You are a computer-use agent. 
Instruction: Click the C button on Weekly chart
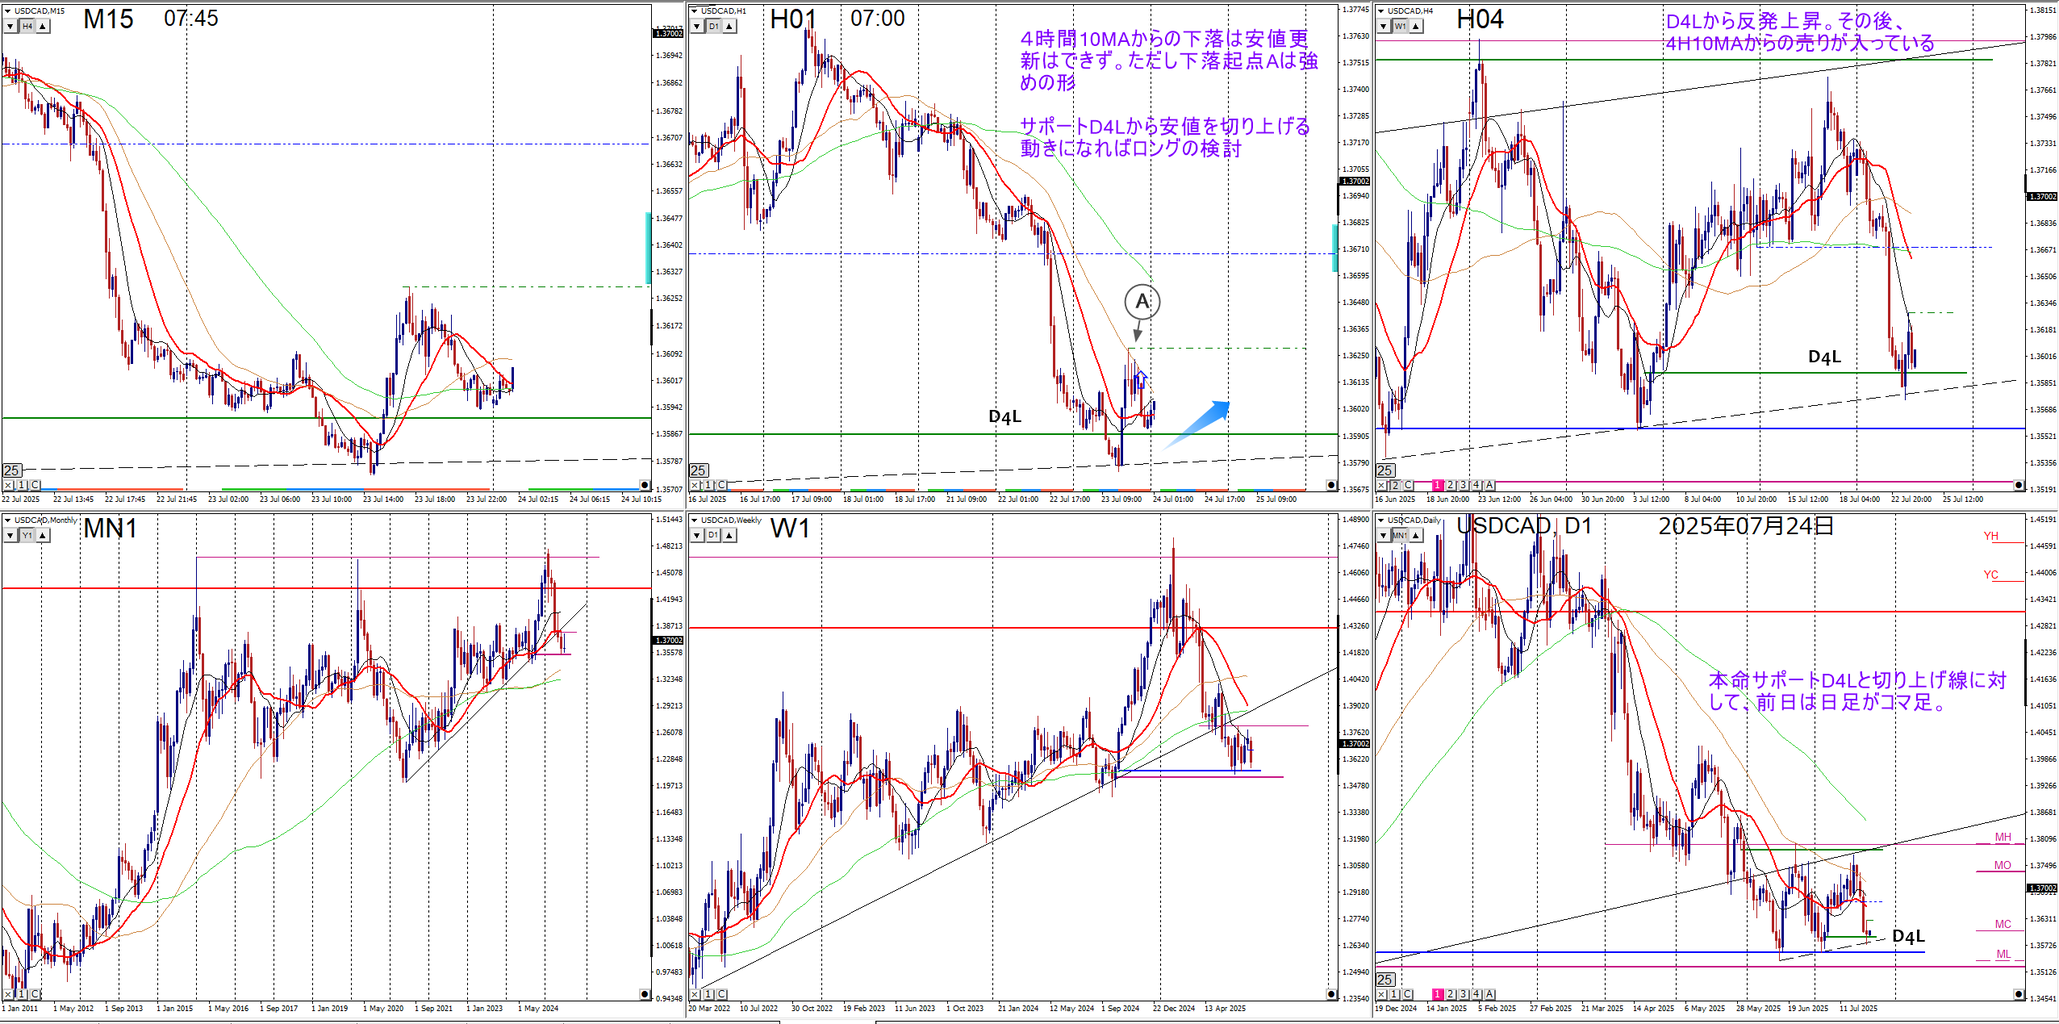pos(722,994)
